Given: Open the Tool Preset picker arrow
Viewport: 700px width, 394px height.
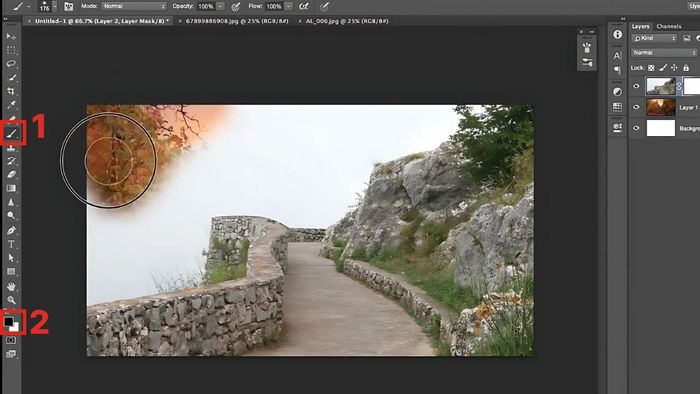Looking at the screenshot, I should tap(29, 6).
